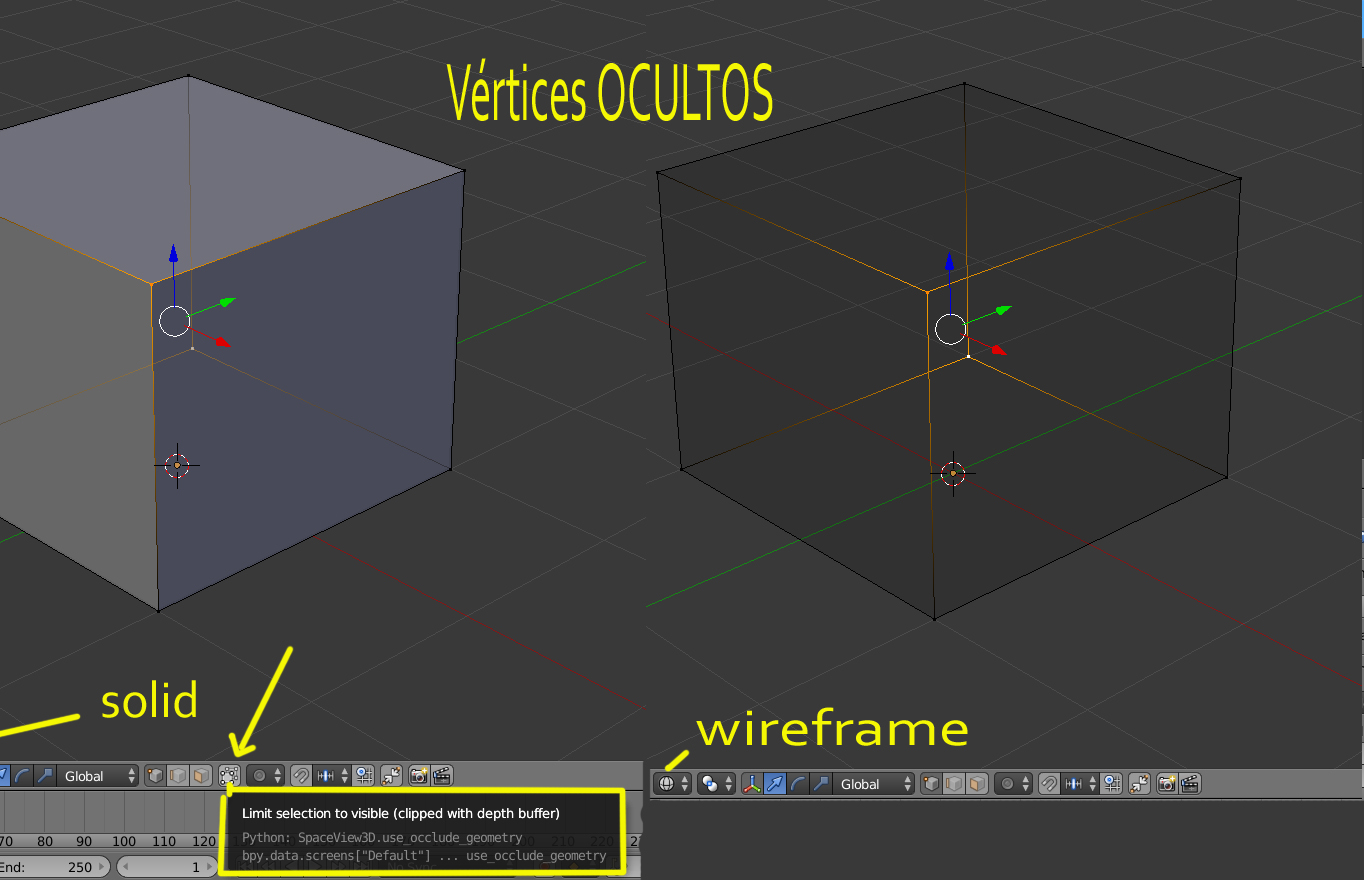Select scale manipulator in wireframe viewport header
1364x880 pixels.
[x=821, y=784]
